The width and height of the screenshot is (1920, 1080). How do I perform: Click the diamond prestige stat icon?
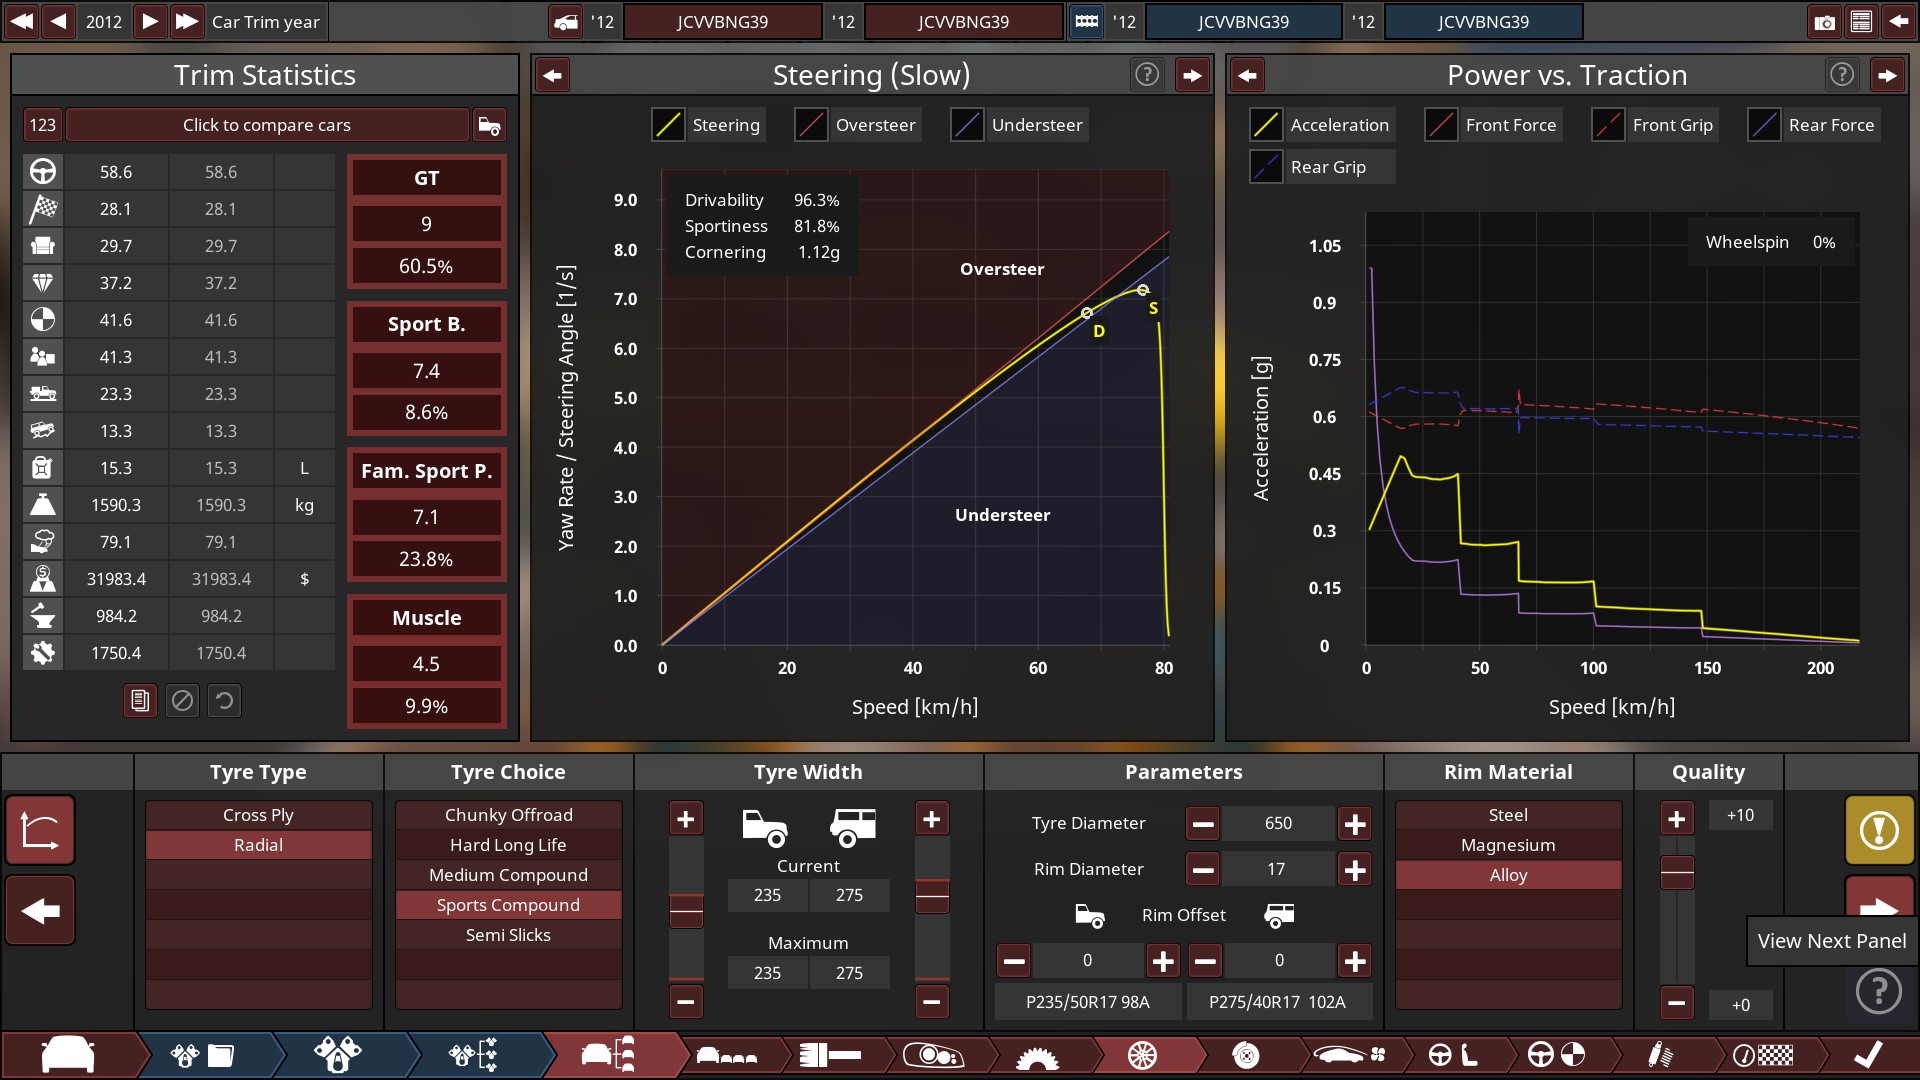[x=43, y=283]
